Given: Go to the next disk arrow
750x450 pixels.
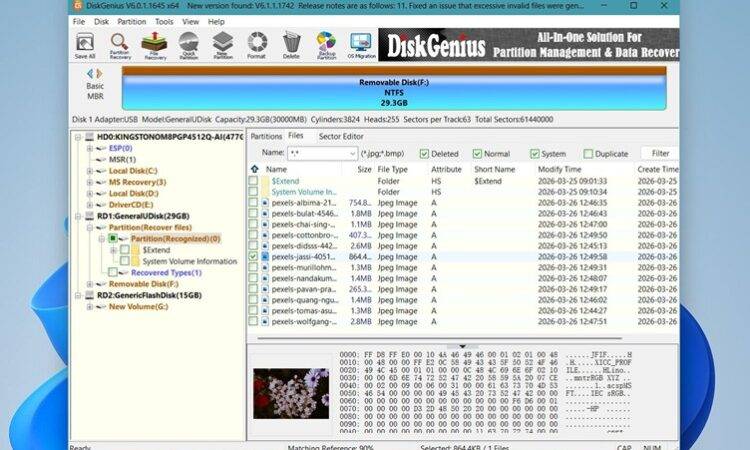Looking at the screenshot, I should pyautogui.click(x=99, y=74).
